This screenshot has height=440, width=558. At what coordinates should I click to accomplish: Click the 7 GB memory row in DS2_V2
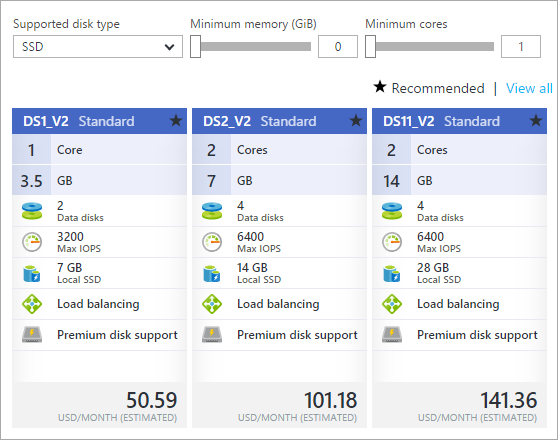[x=279, y=180]
